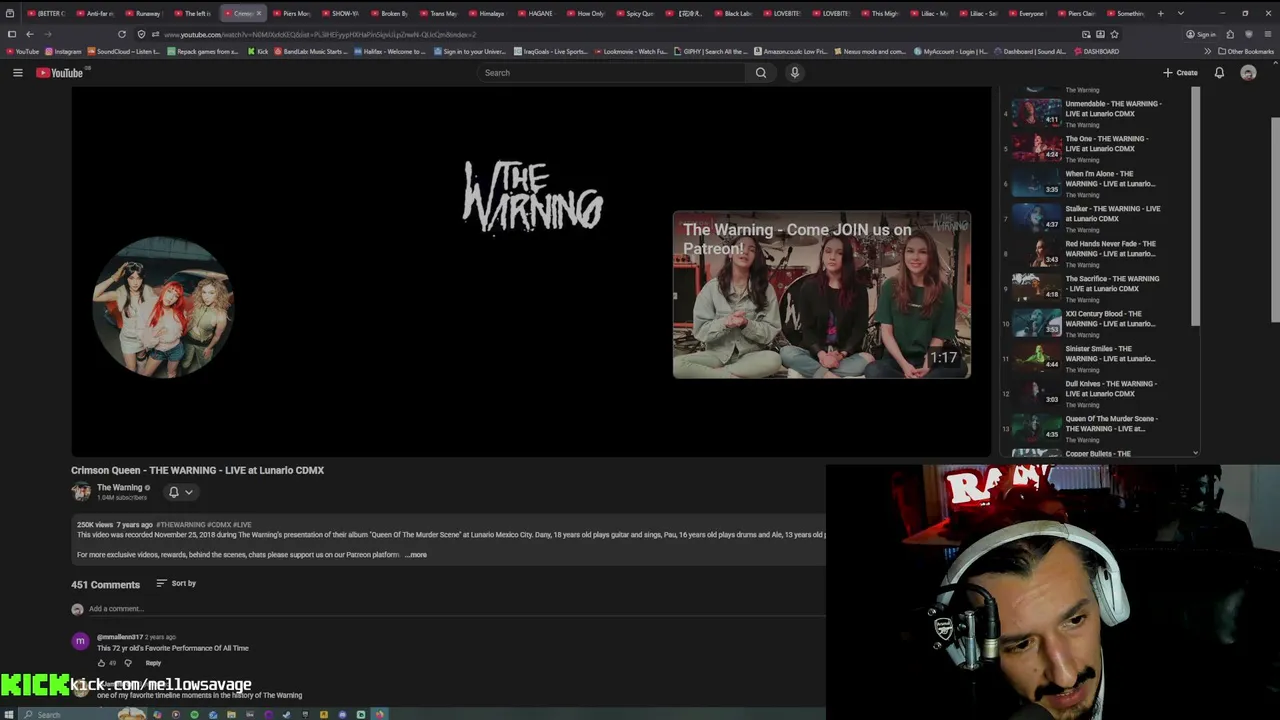Open the browser sidebar toggle icon
Screen dimensions: 1280x720
(11, 34)
